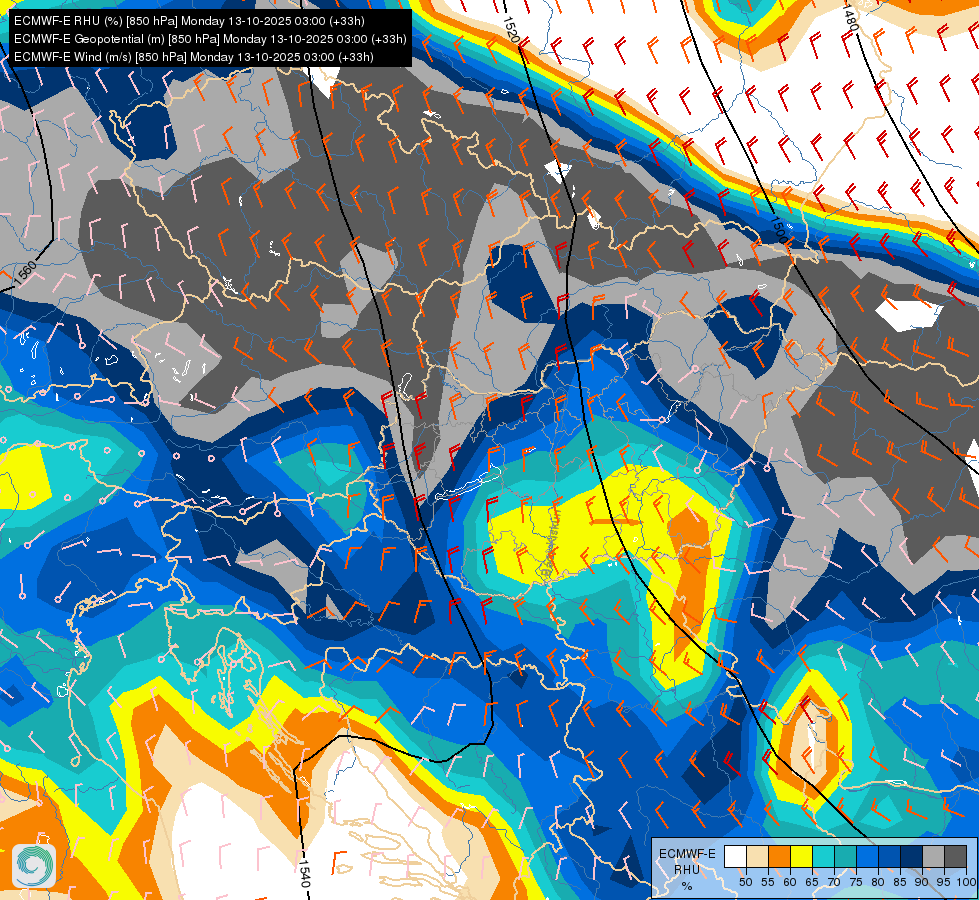Click the legend tick value 95

(943, 882)
